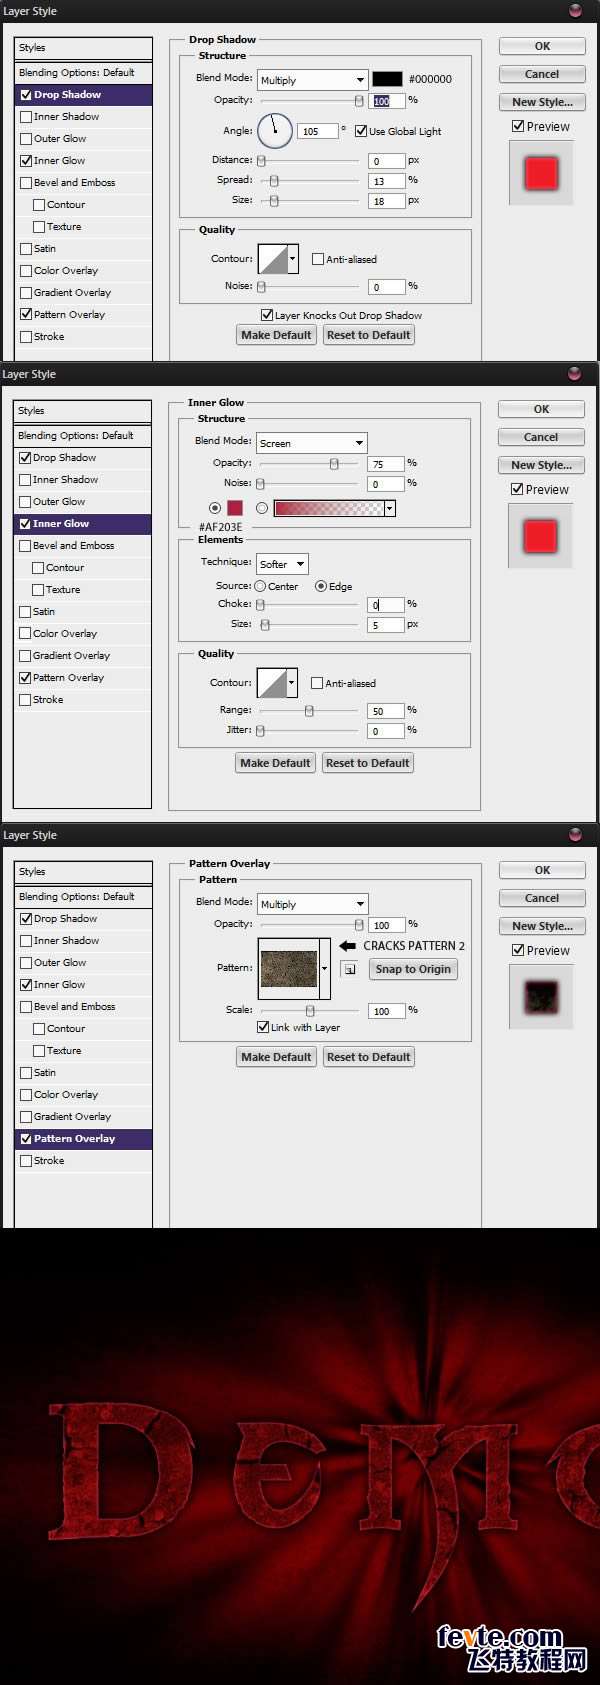Enable Anti-aliased in Drop Shadow dialog
600x1685 pixels.
pyautogui.click(x=318, y=259)
